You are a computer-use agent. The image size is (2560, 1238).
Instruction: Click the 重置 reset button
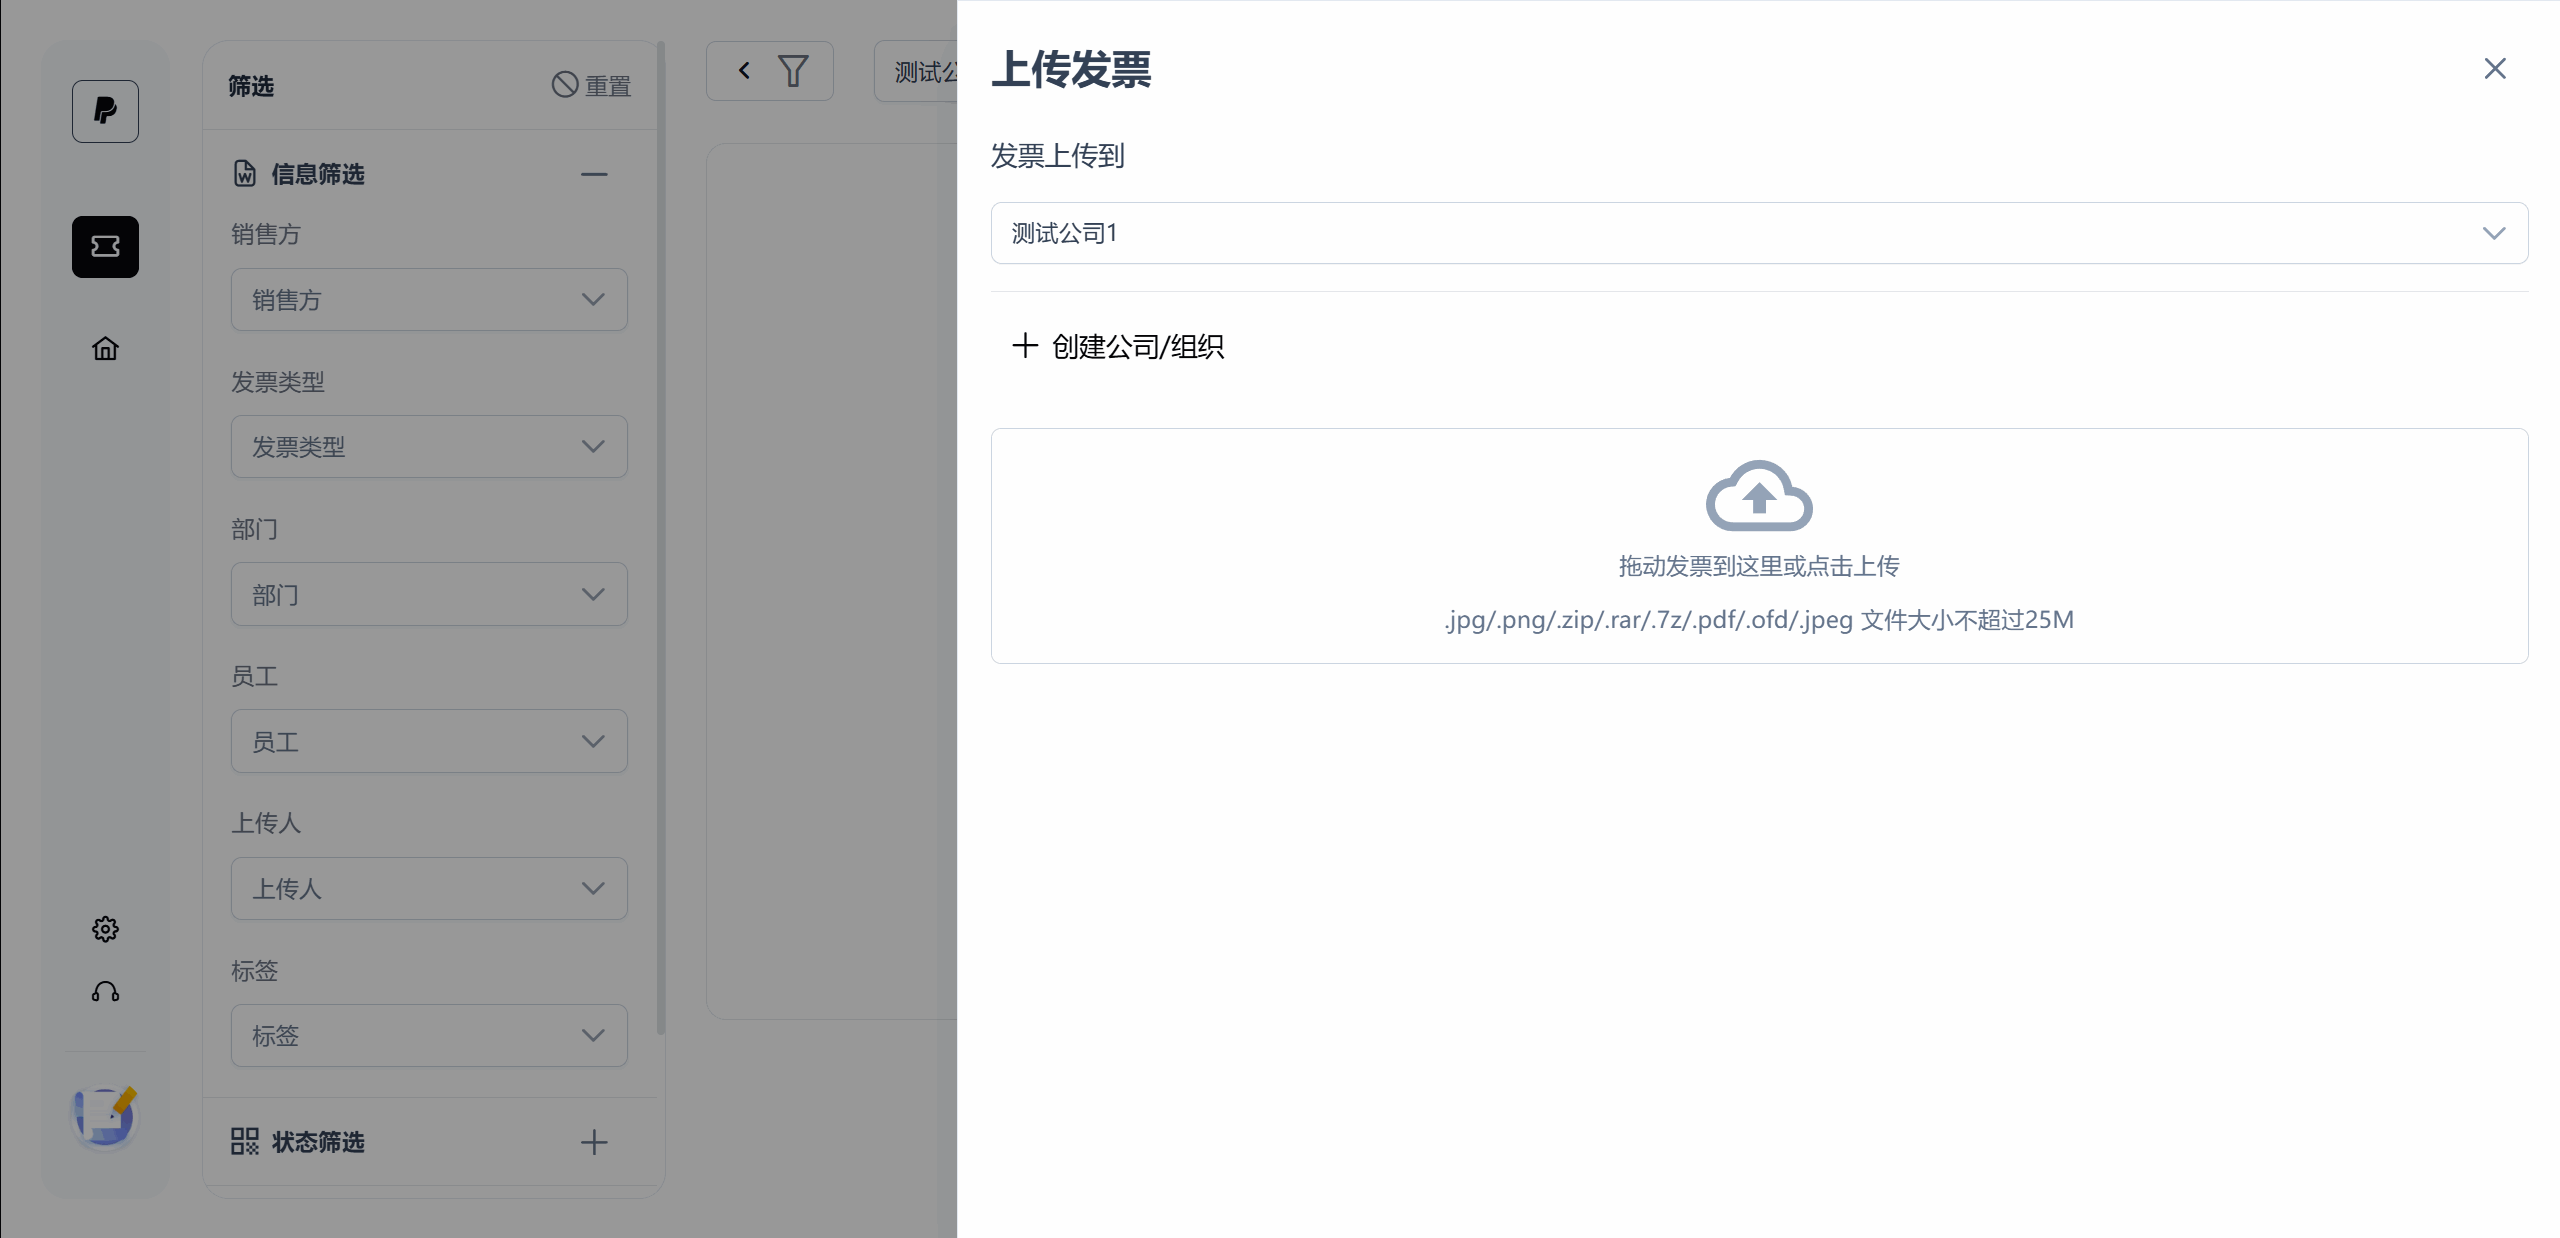[592, 86]
